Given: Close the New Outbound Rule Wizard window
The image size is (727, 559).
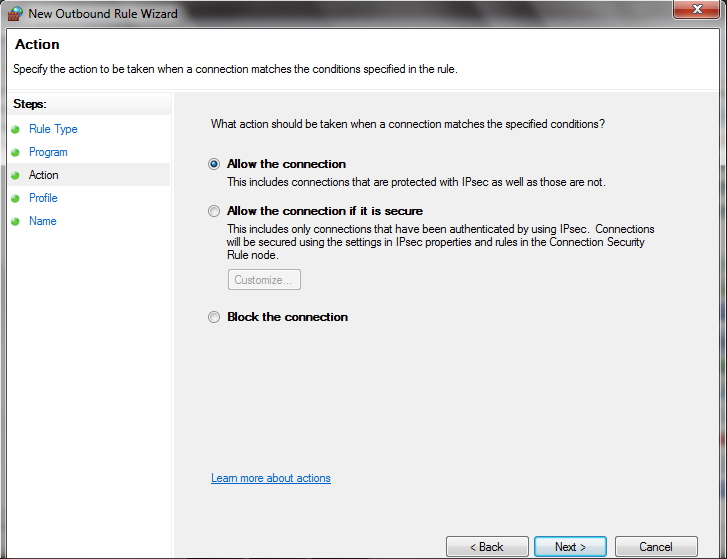Looking at the screenshot, I should [696, 9].
